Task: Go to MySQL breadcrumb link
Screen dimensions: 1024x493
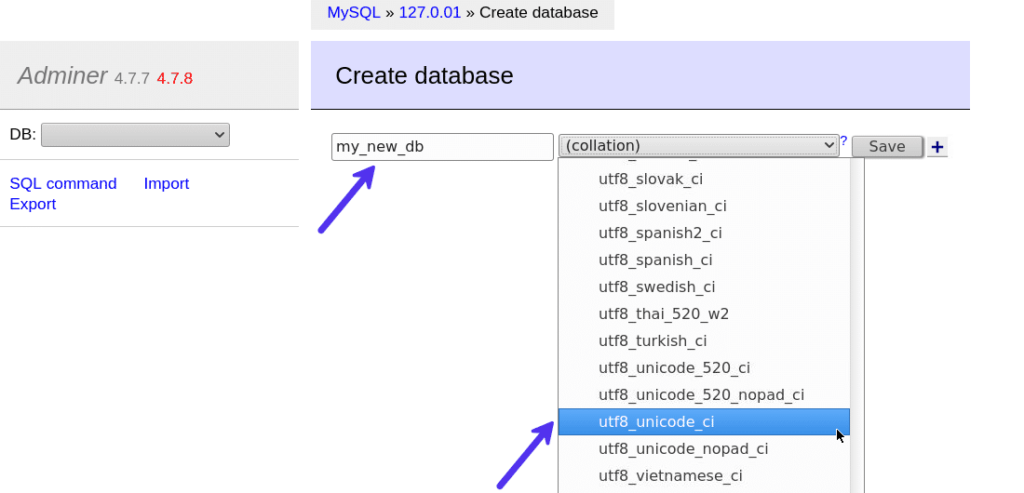Action: coord(354,13)
